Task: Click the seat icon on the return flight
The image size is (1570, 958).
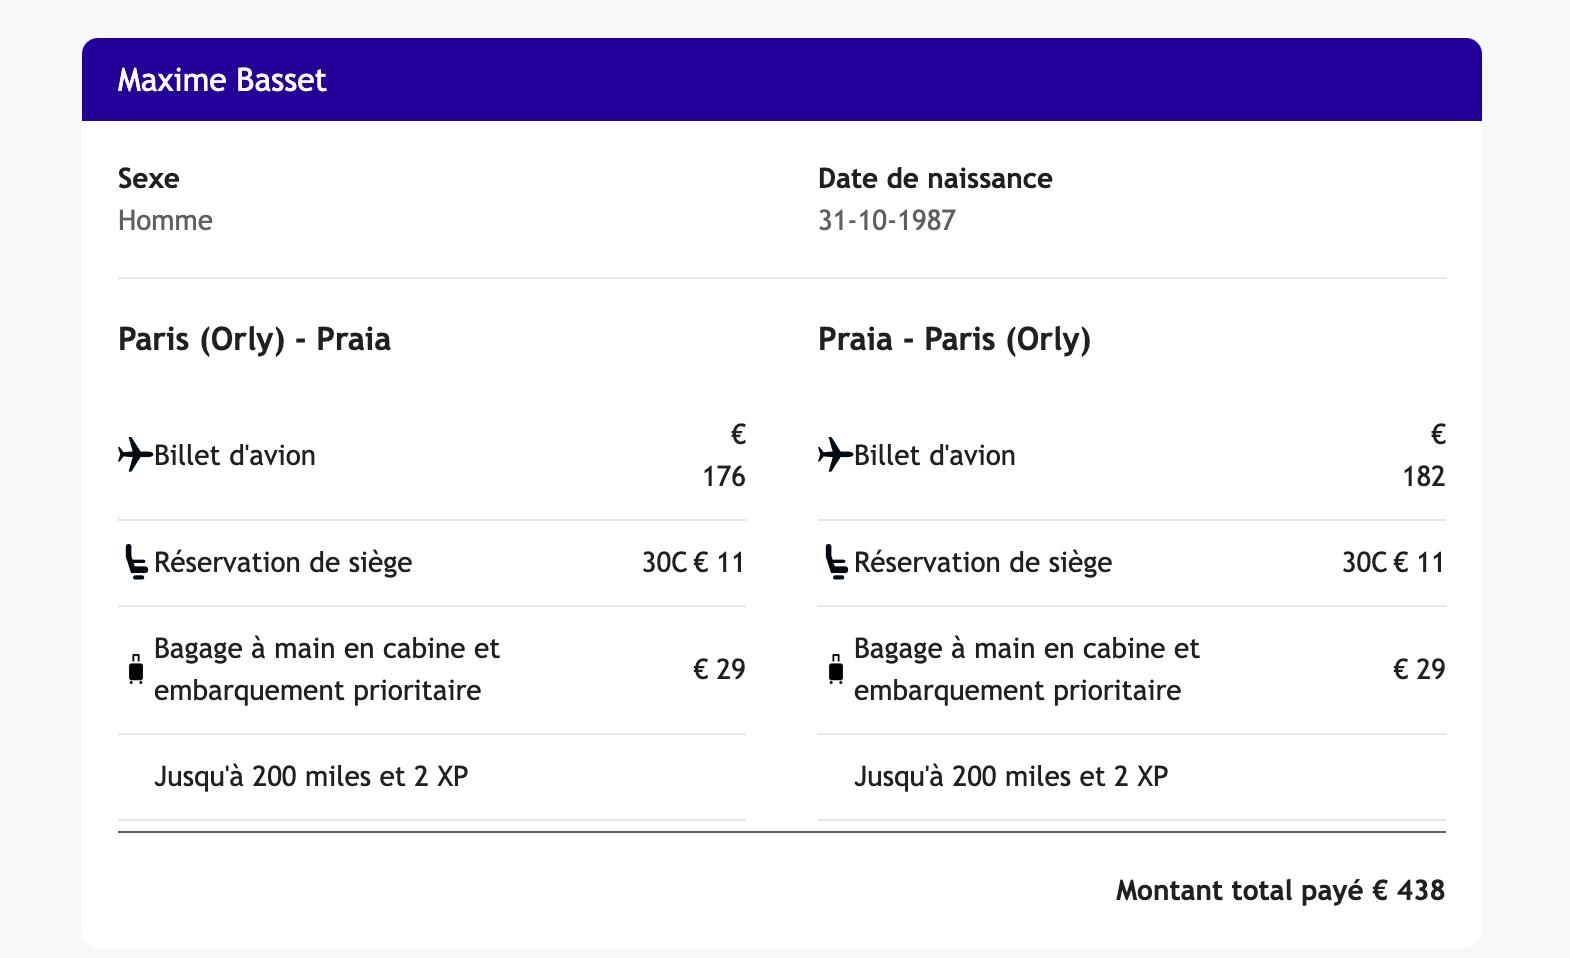Action: (835, 562)
